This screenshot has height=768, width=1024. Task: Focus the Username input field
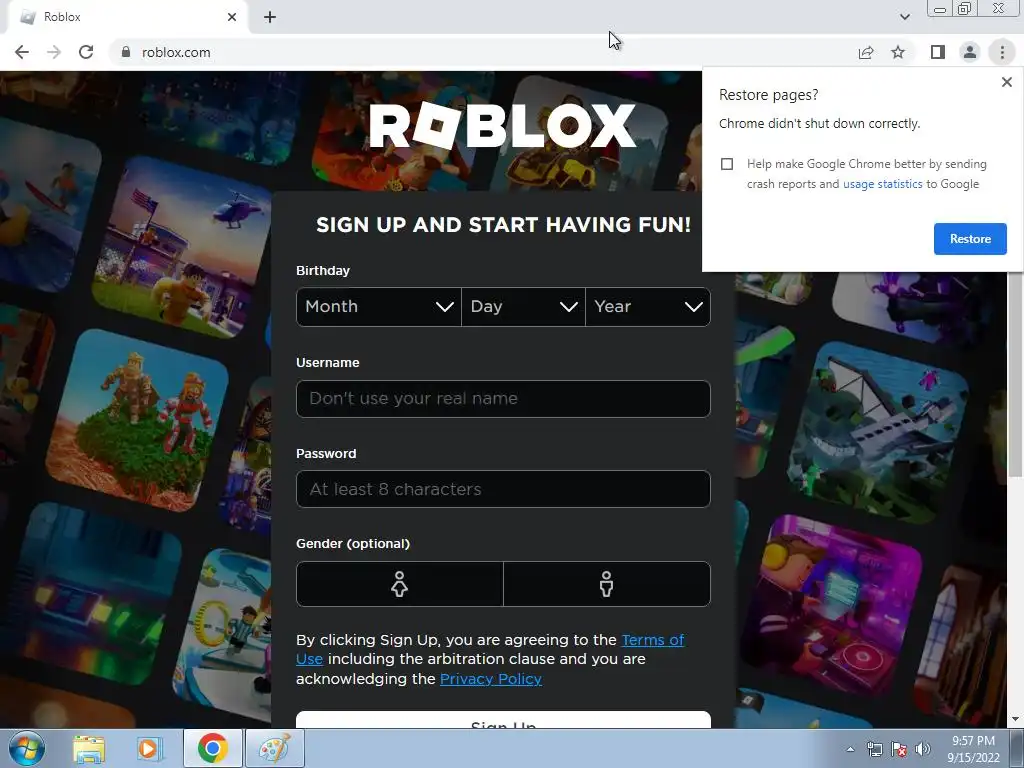click(x=503, y=399)
